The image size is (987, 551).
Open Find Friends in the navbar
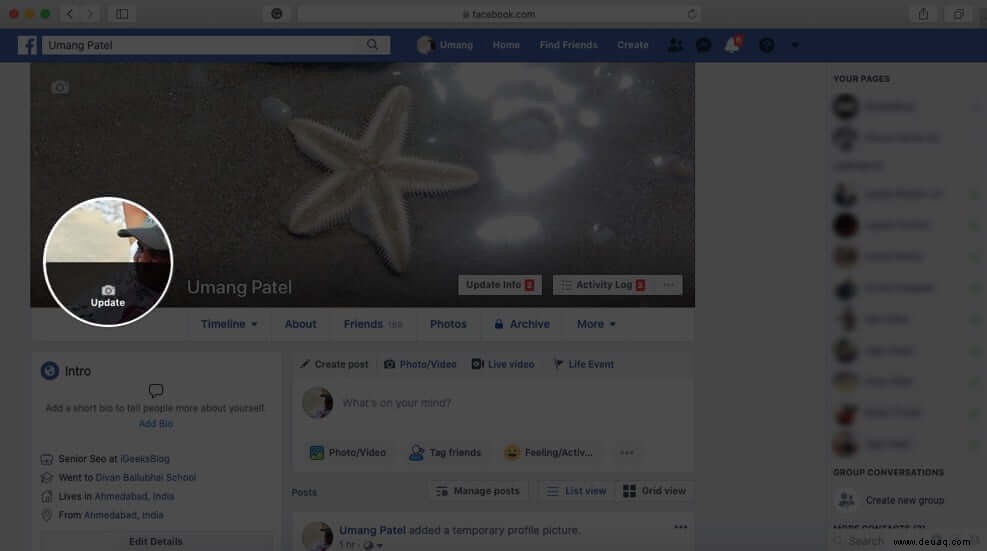click(568, 45)
